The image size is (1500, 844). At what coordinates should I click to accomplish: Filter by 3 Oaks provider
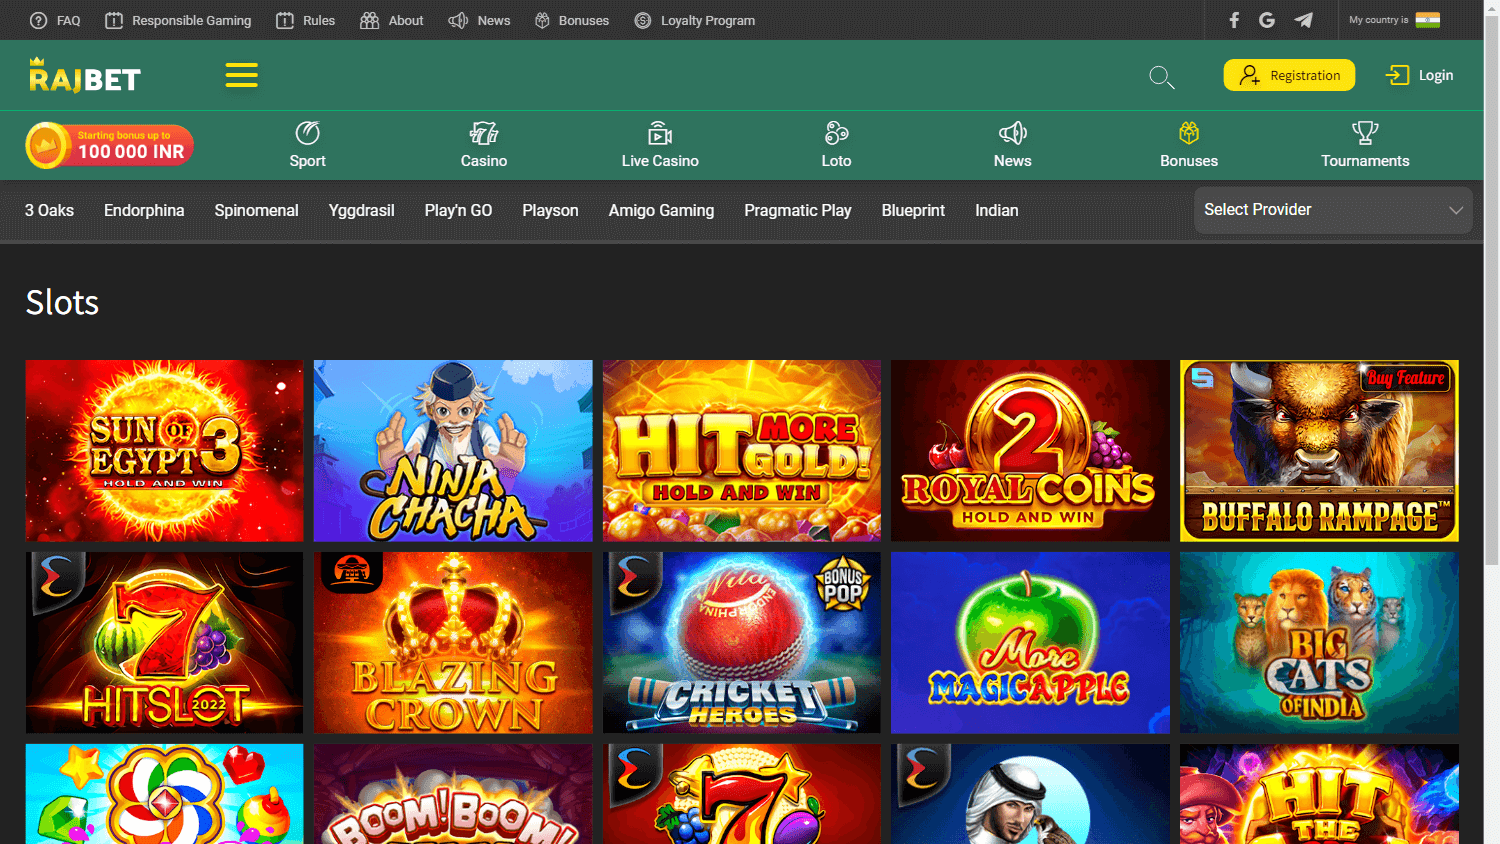pyautogui.click(x=49, y=210)
